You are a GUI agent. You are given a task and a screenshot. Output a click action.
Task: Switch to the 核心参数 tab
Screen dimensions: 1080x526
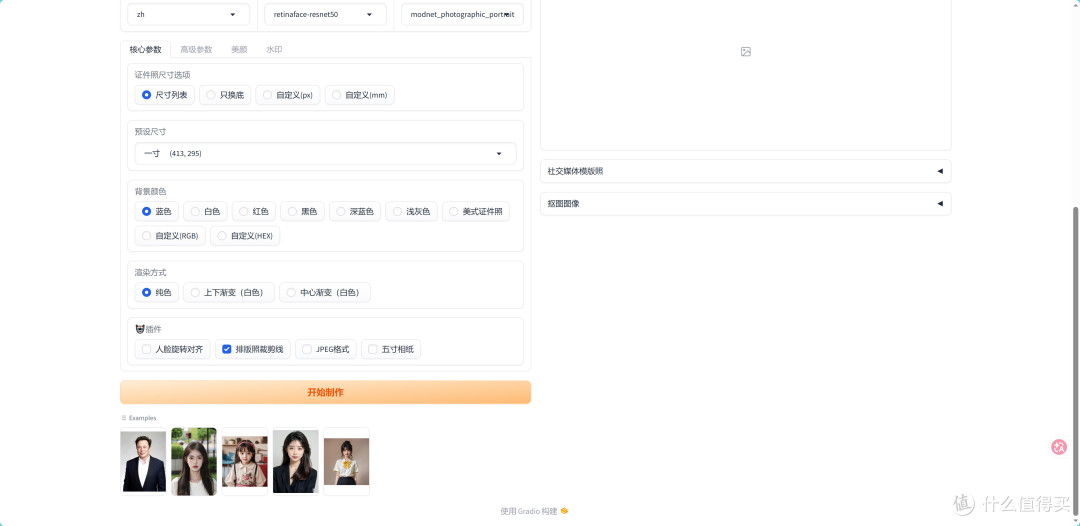145,50
